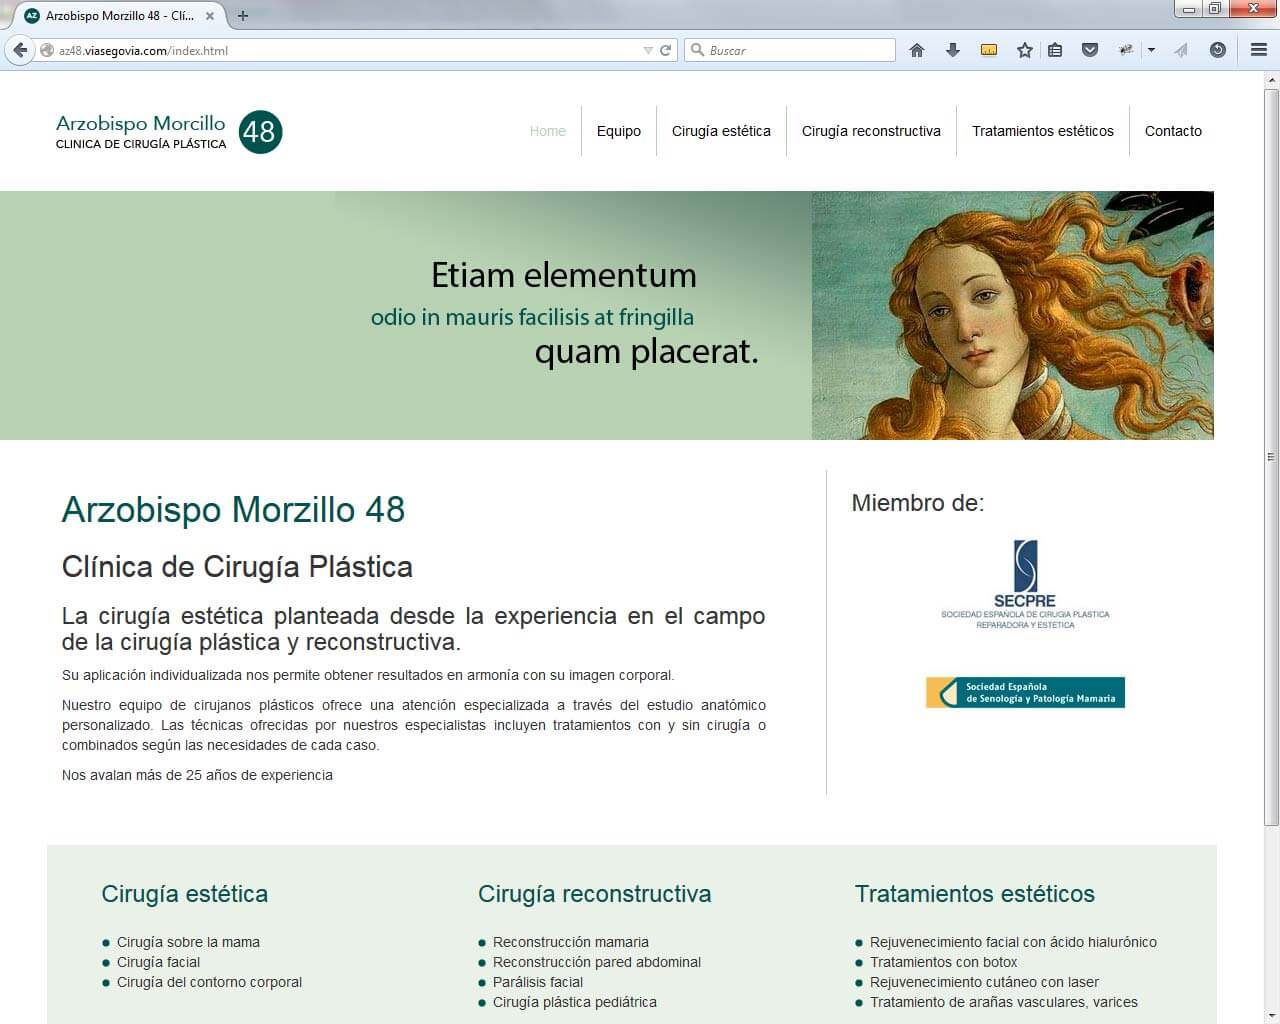1280x1024 pixels.
Task: Click the Firefox home icon
Action: (x=917, y=50)
